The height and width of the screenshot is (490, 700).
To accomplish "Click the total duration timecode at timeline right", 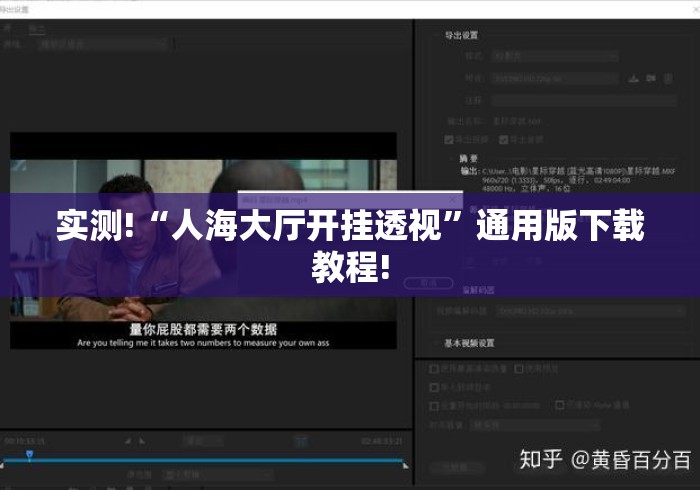I will pos(382,441).
